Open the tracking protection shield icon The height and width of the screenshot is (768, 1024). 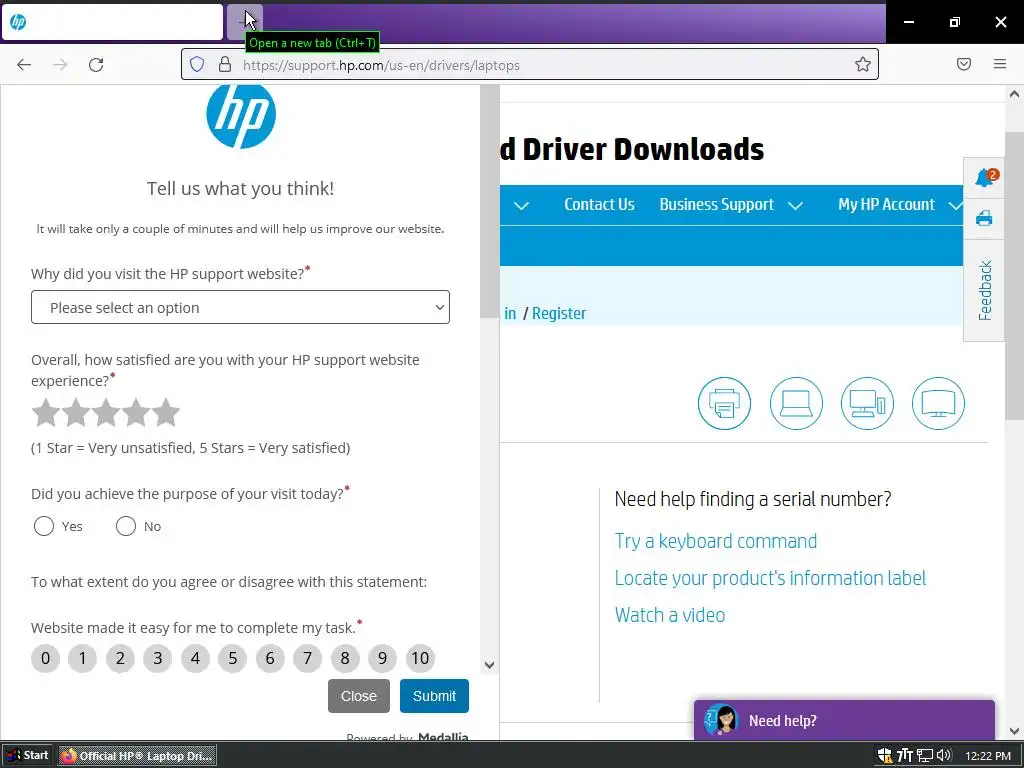197,65
